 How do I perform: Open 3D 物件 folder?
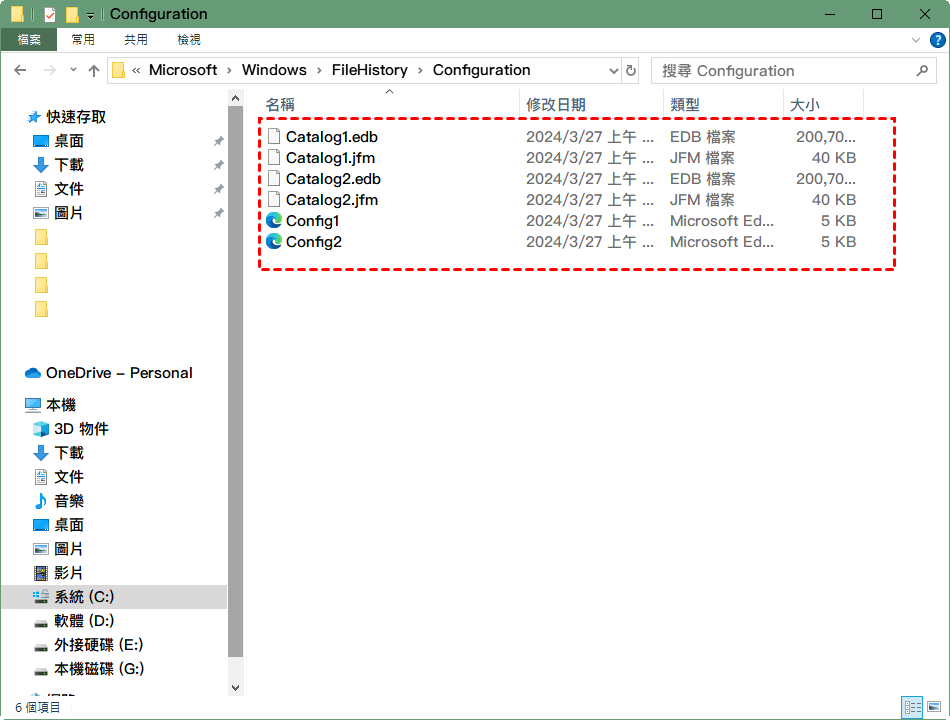81,429
